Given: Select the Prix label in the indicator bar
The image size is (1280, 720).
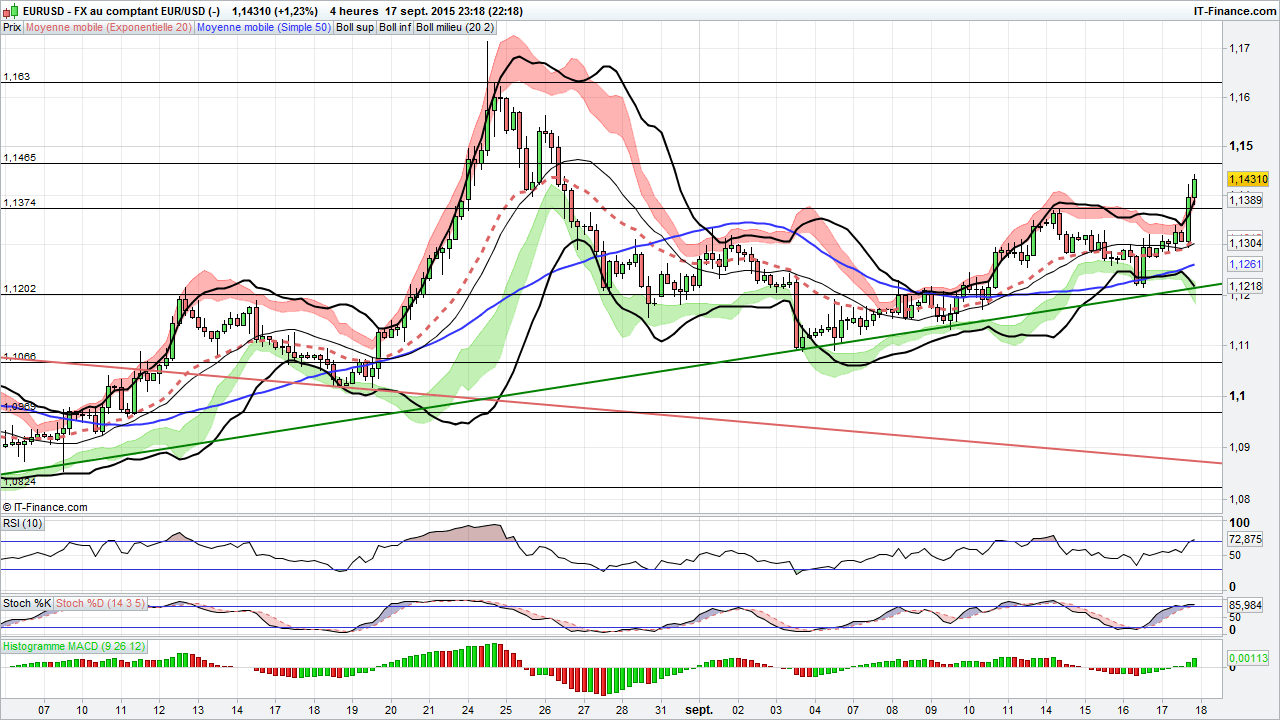Looking at the screenshot, I should pos(11,28).
